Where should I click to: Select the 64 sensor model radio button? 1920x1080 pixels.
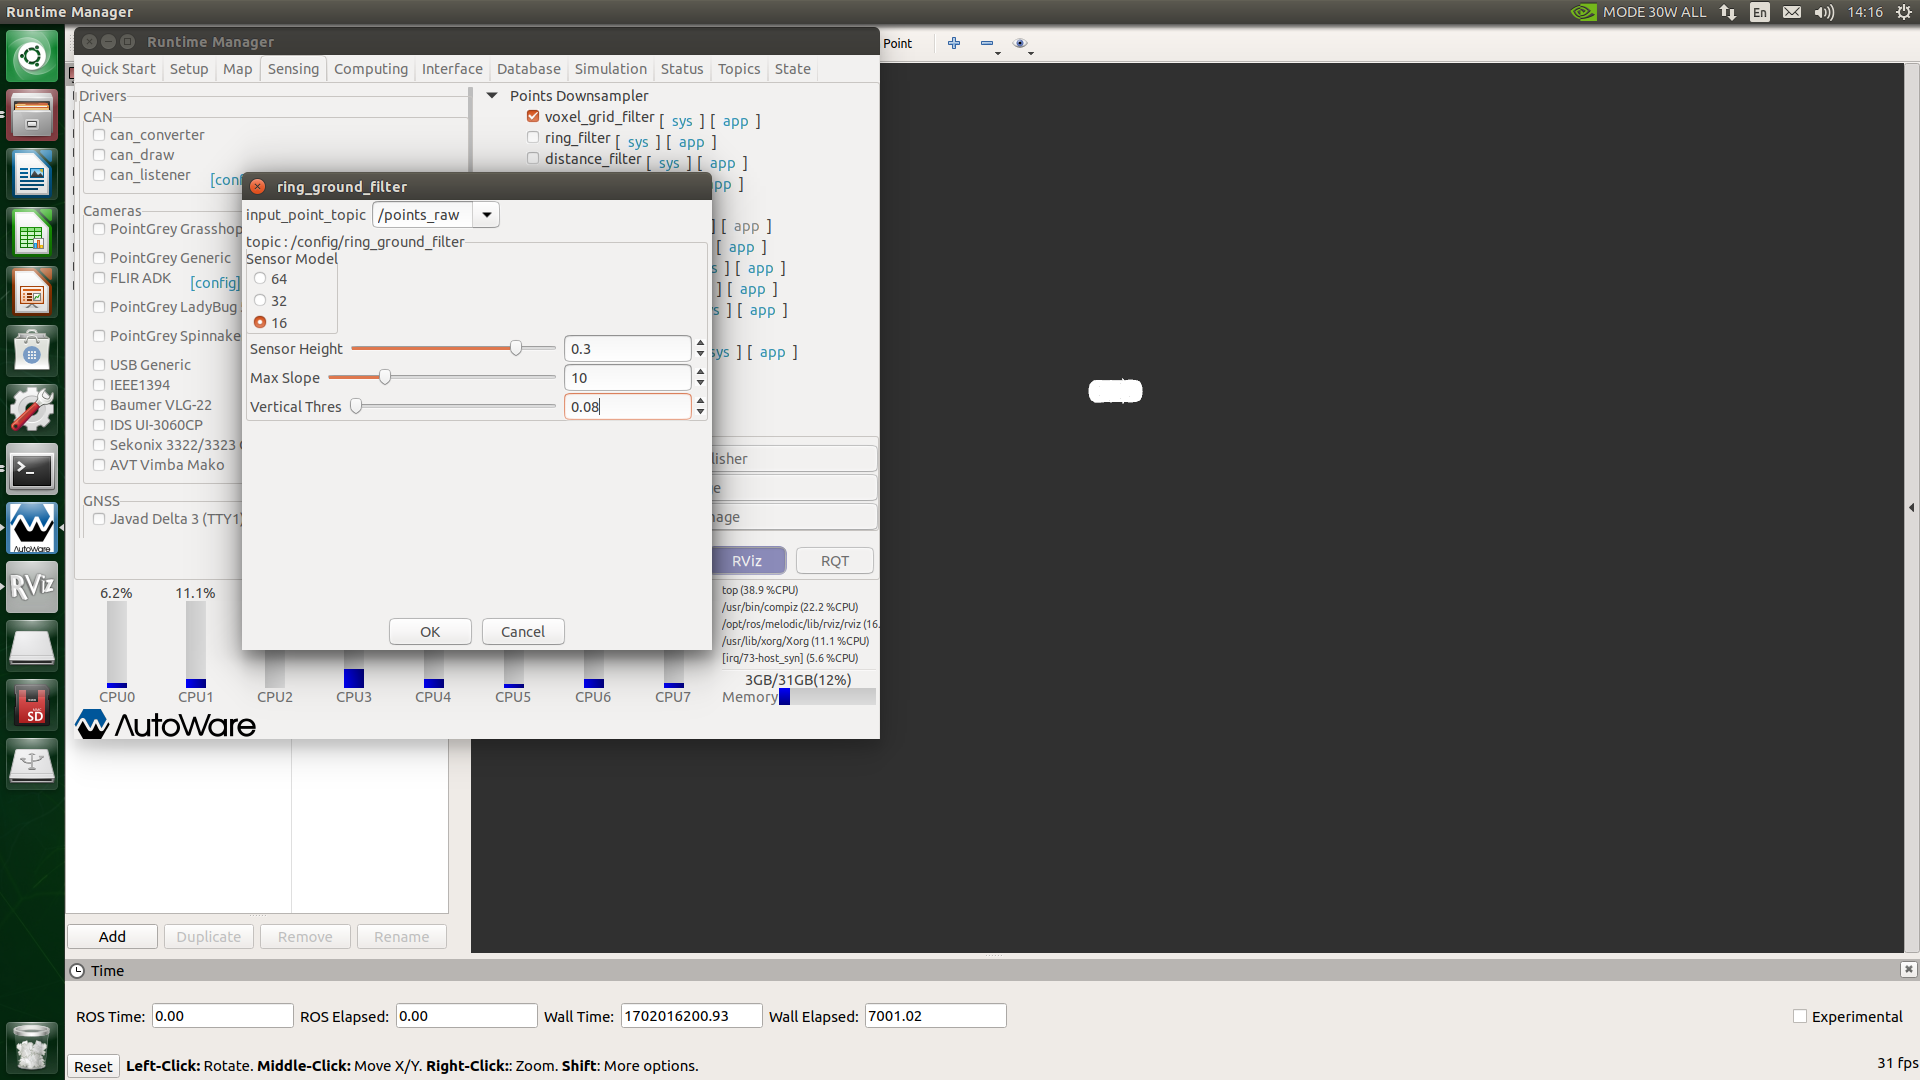(260, 279)
